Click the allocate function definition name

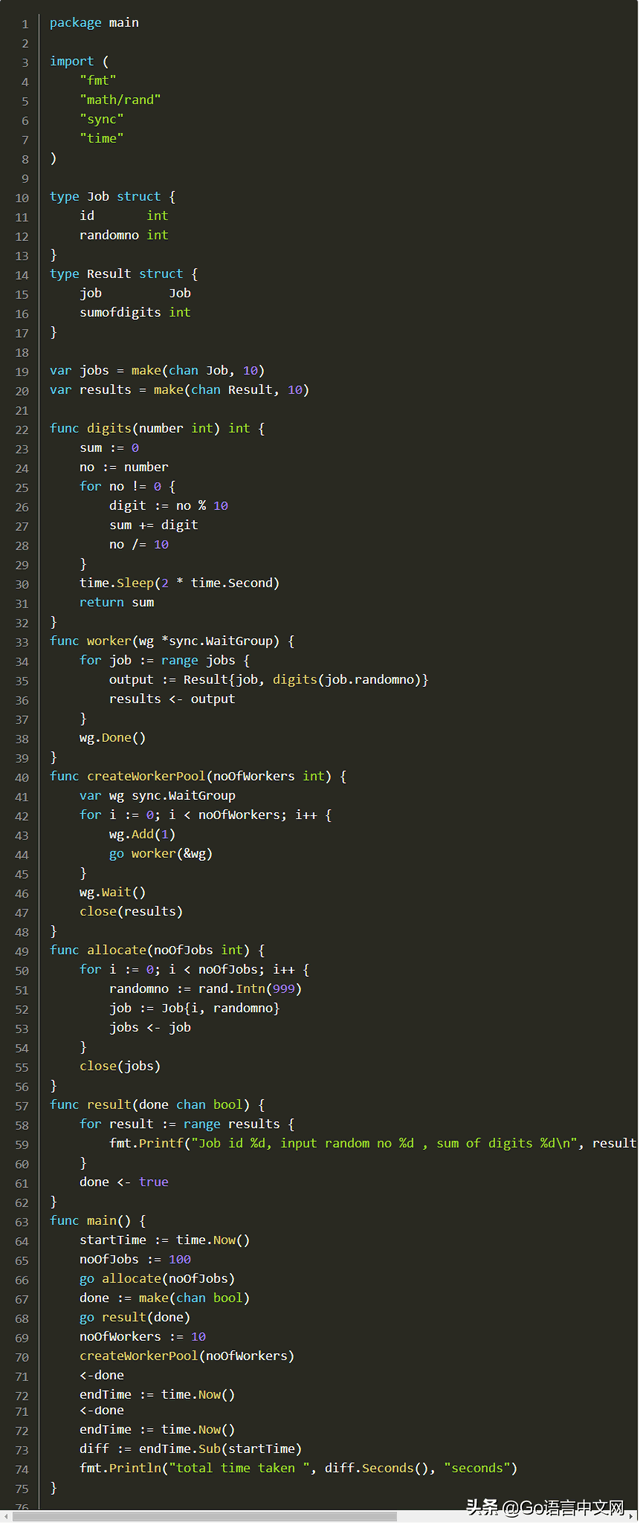coord(116,950)
